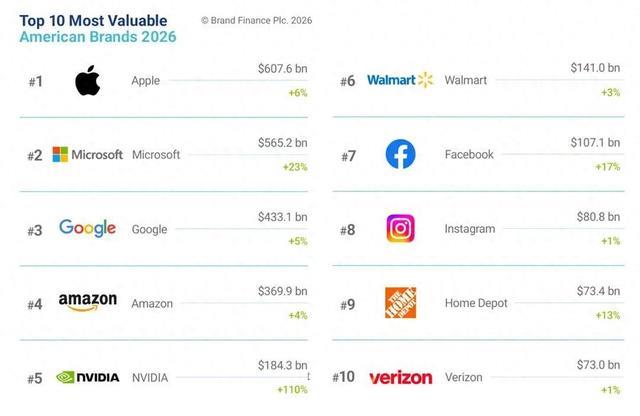The width and height of the screenshot is (640, 416).
Task: Click the Microsoft logo
Action: pyautogui.click(x=87, y=155)
